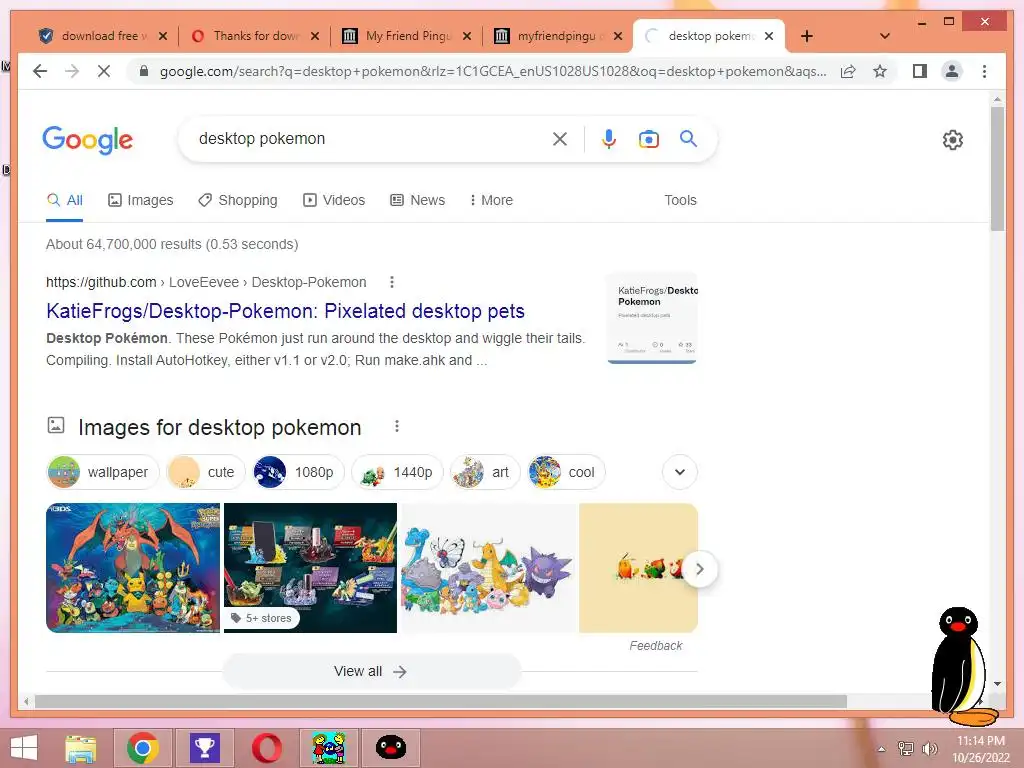
Task: Submit the search with the magnifier icon
Action: tap(688, 138)
